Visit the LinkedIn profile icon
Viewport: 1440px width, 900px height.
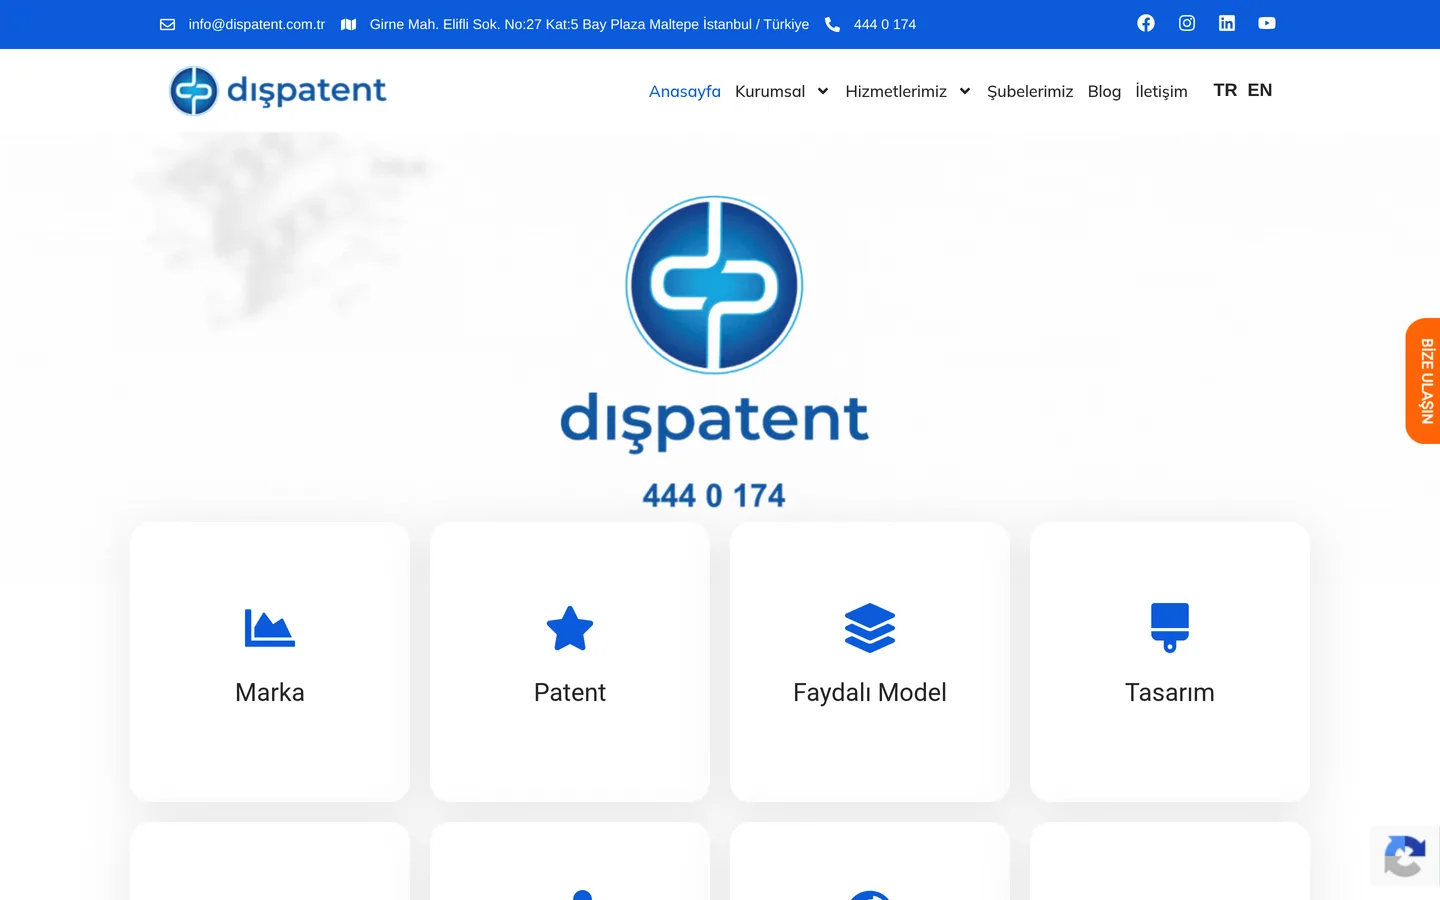[x=1227, y=23]
